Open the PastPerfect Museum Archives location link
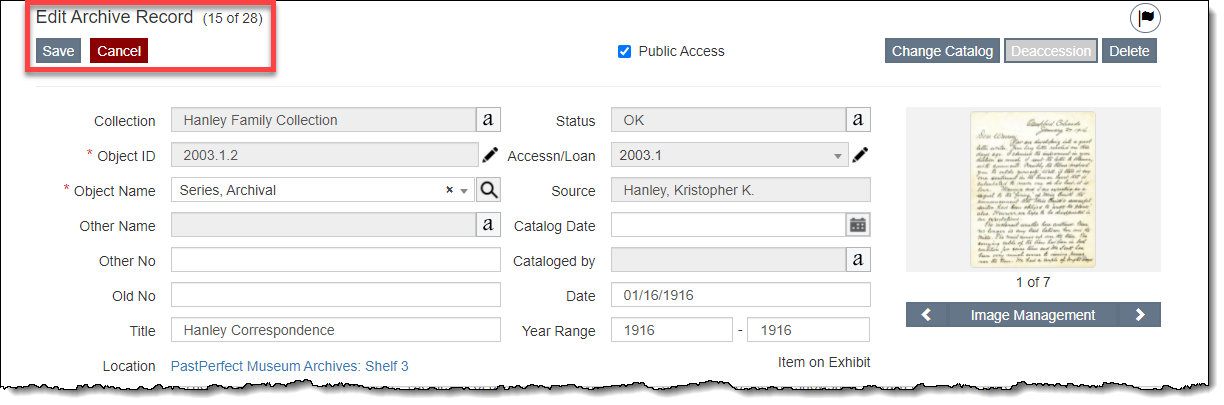The height and width of the screenshot is (405, 1224). (290, 366)
